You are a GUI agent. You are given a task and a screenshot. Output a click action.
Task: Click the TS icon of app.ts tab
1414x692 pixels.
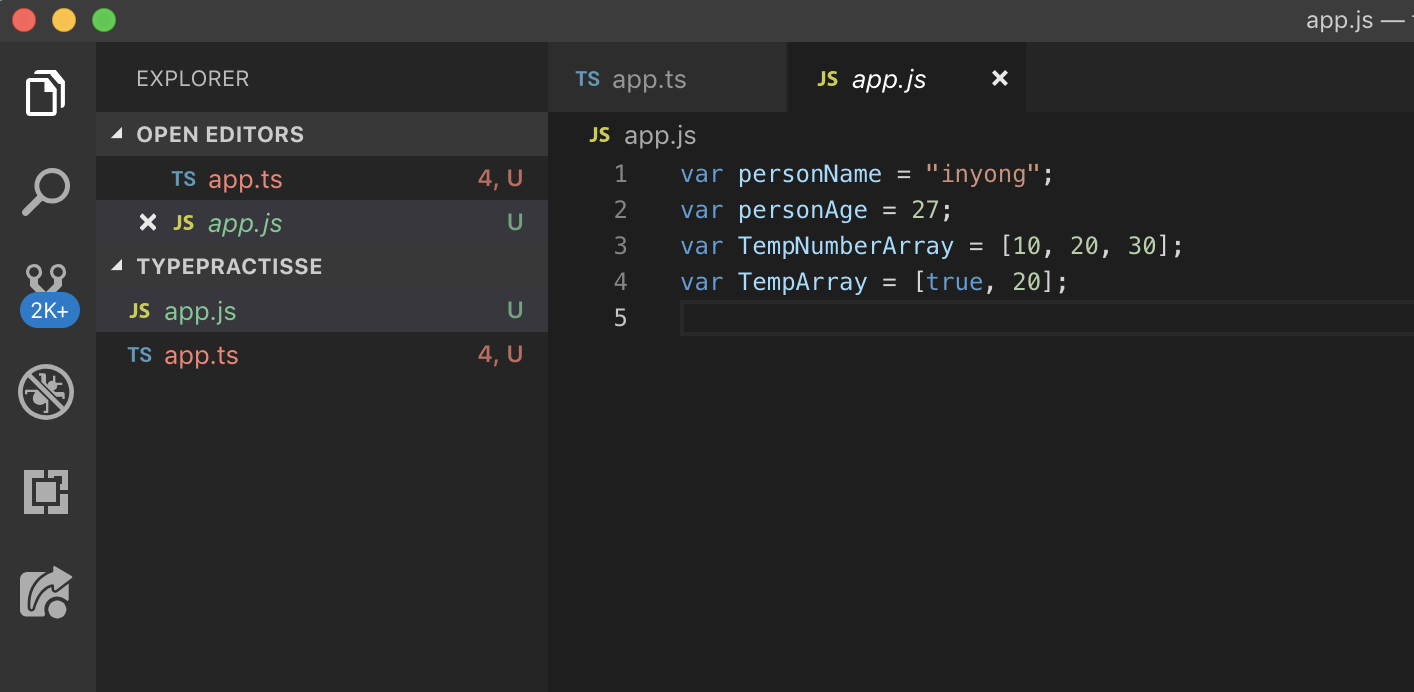[x=588, y=79]
